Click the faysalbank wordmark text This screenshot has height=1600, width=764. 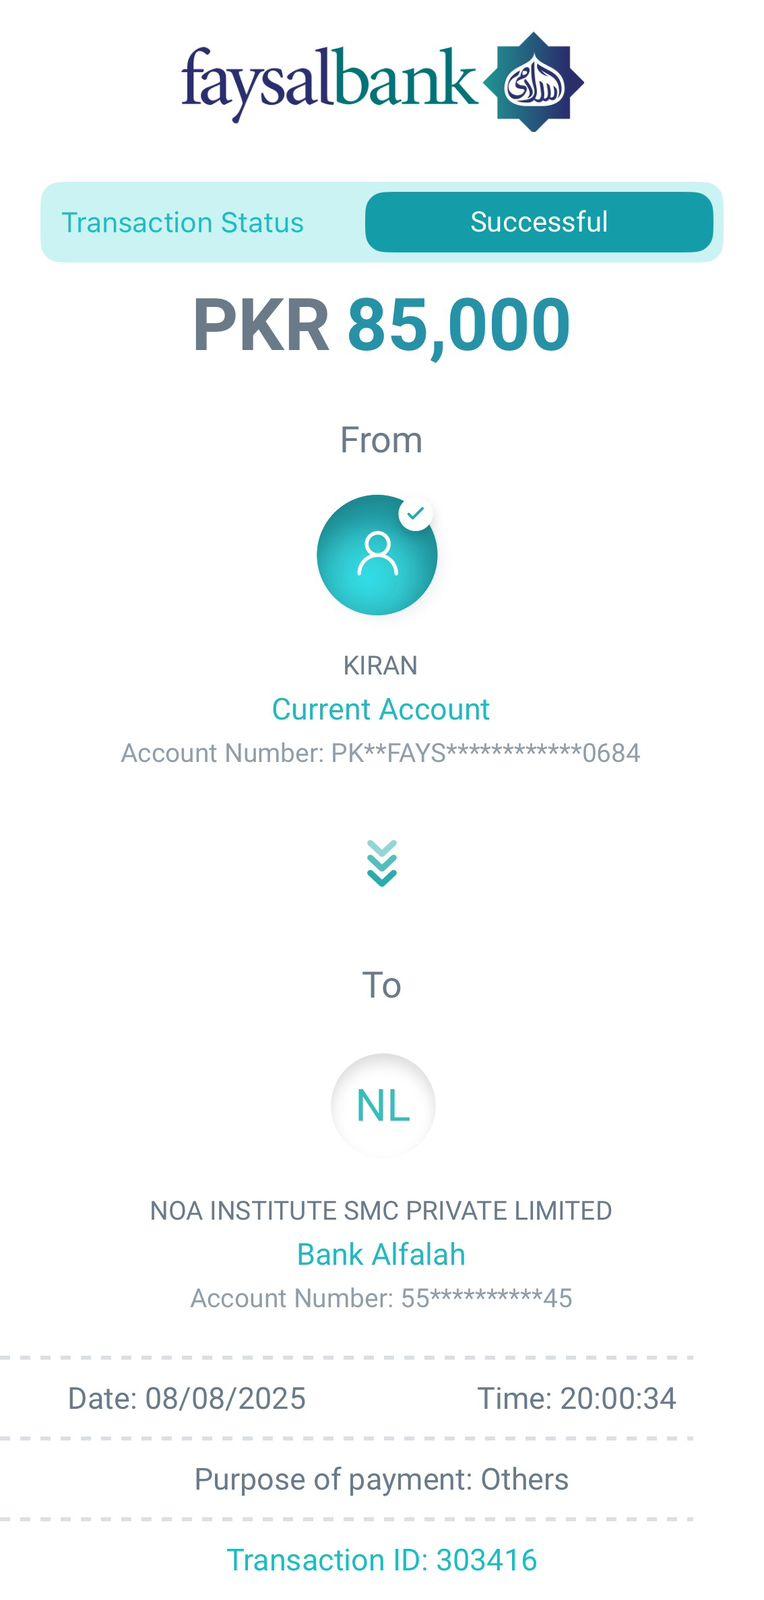pos(329,81)
